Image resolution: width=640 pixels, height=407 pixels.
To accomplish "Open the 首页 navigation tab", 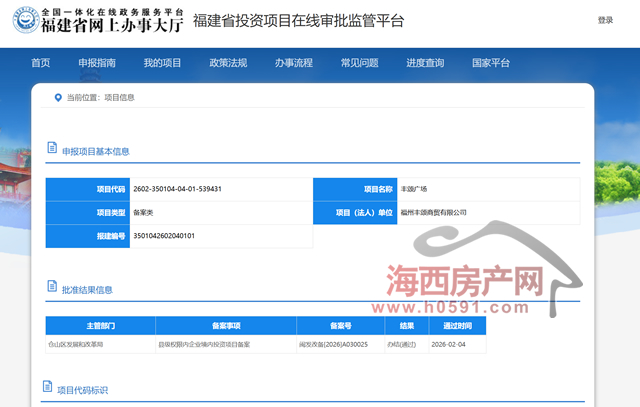I will 40,63.
